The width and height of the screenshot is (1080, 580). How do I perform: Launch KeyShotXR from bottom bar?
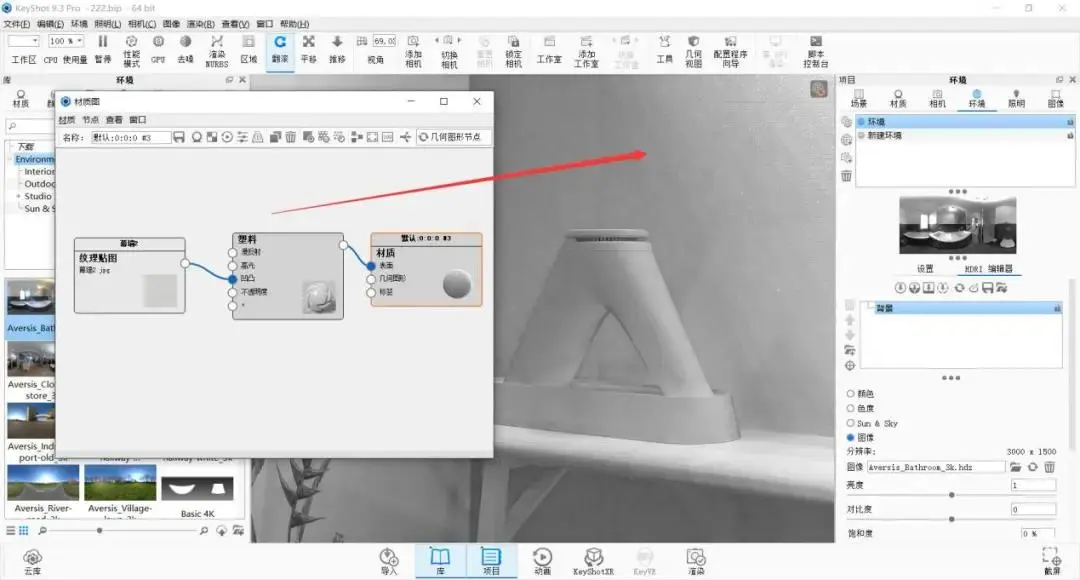click(593, 561)
